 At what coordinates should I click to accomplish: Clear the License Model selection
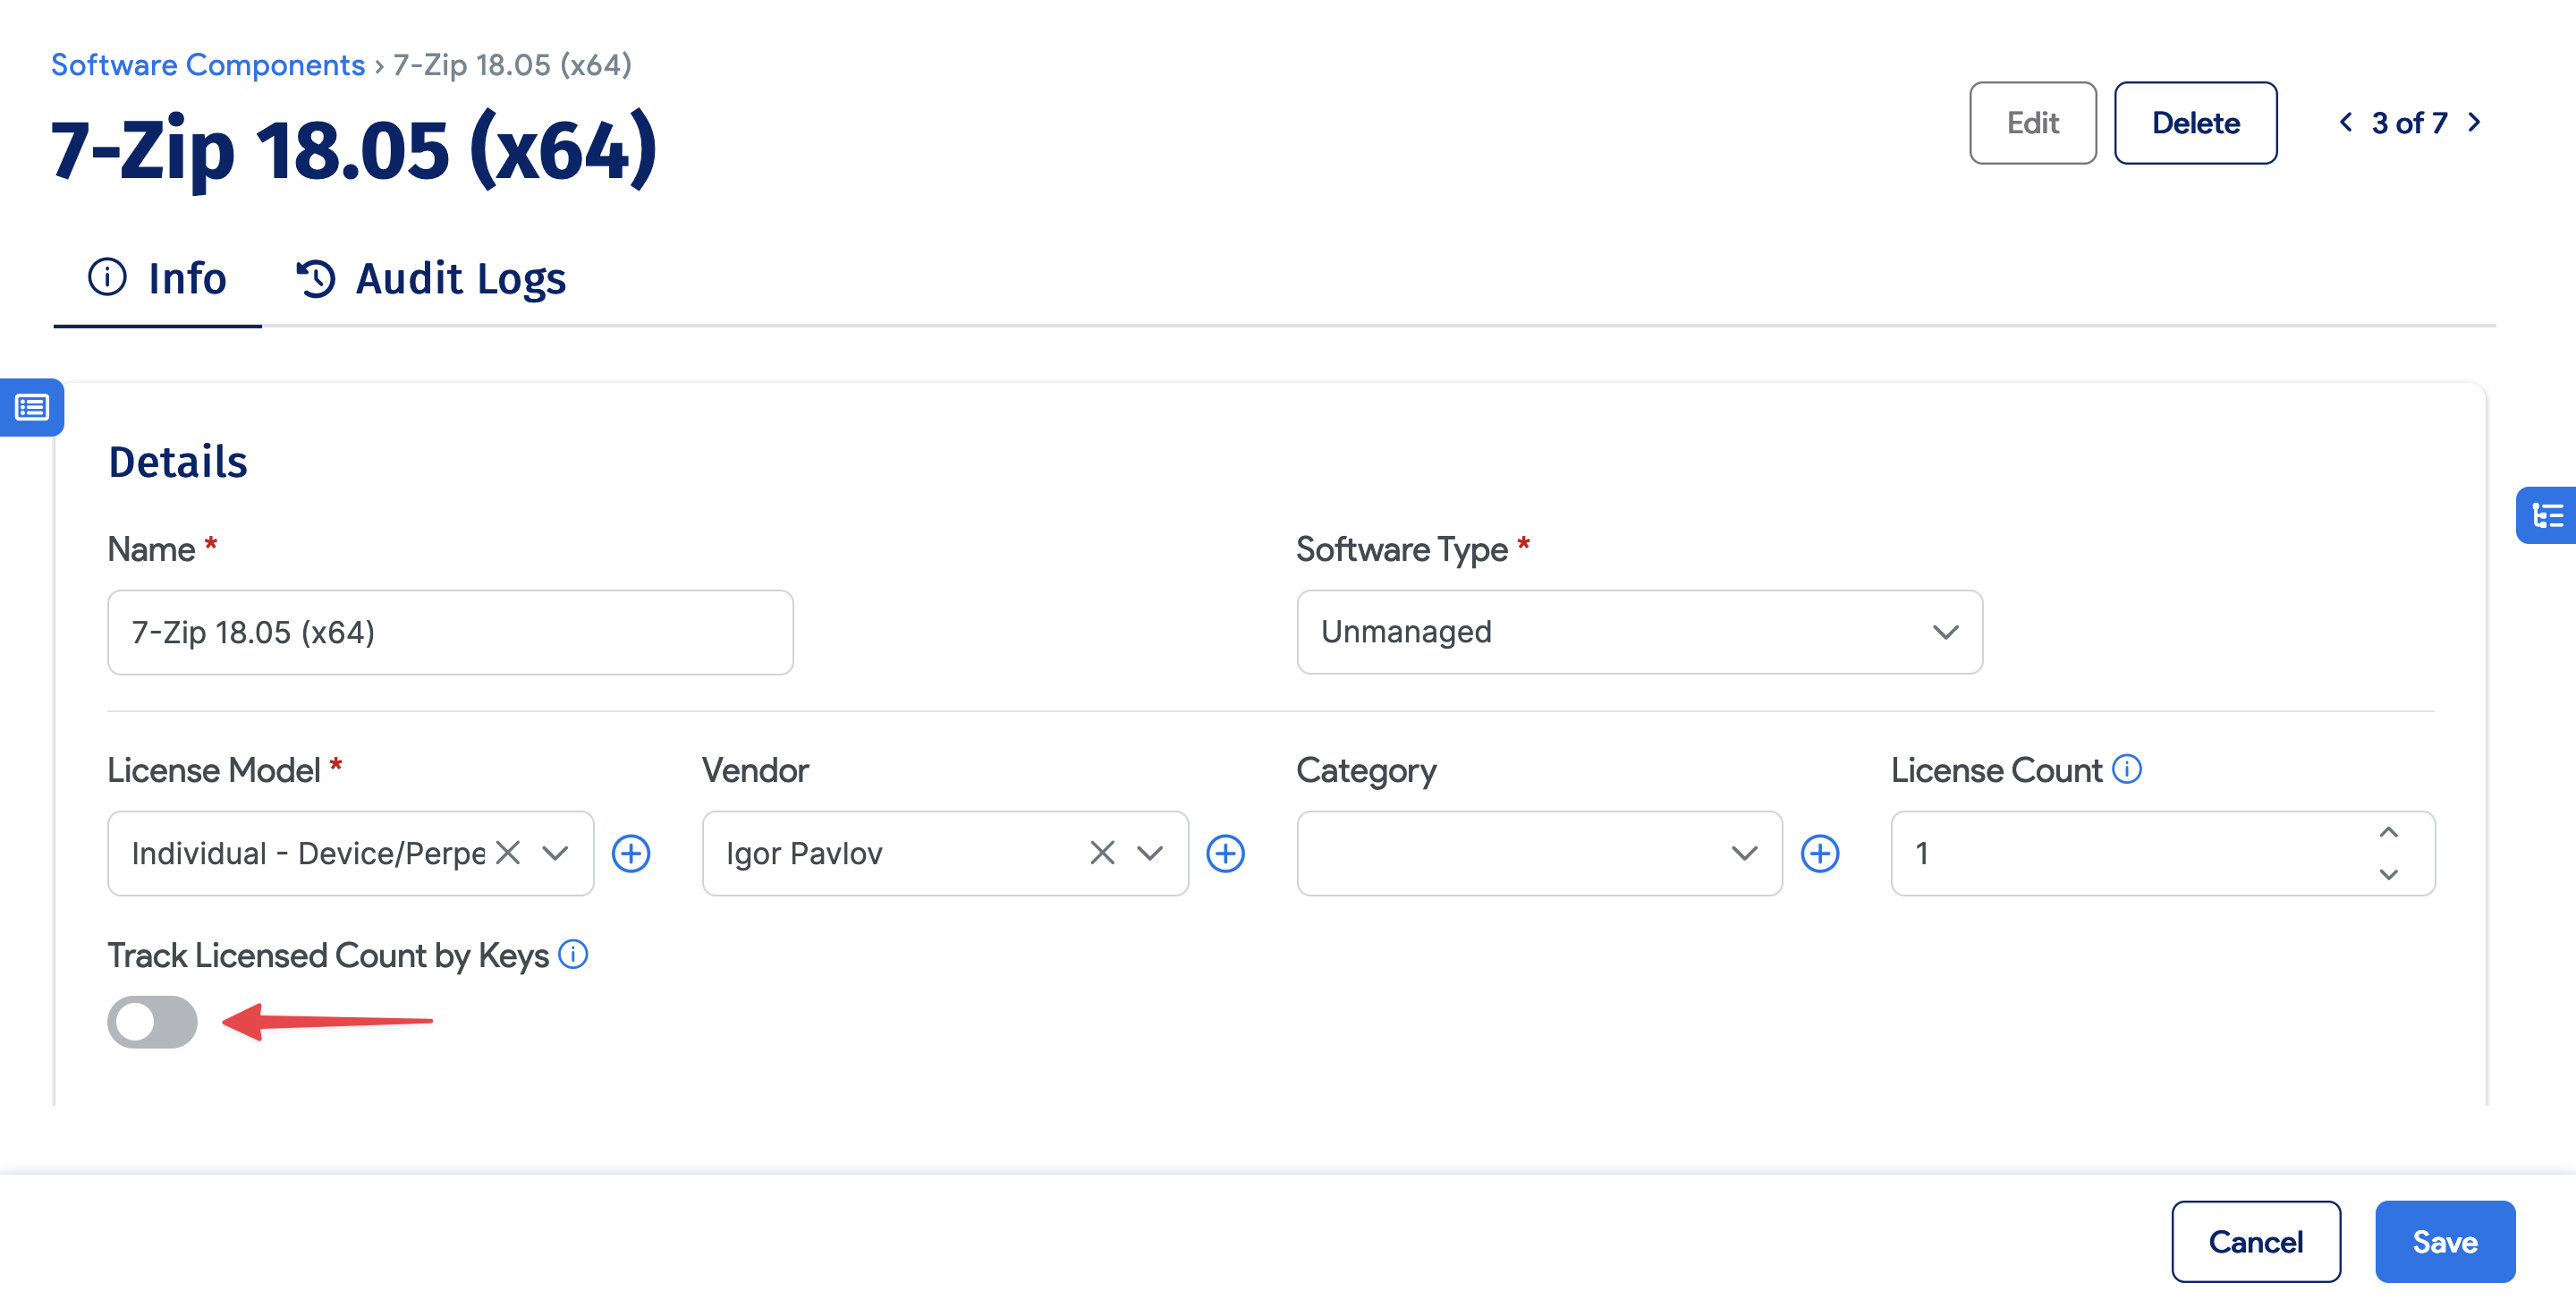[508, 853]
